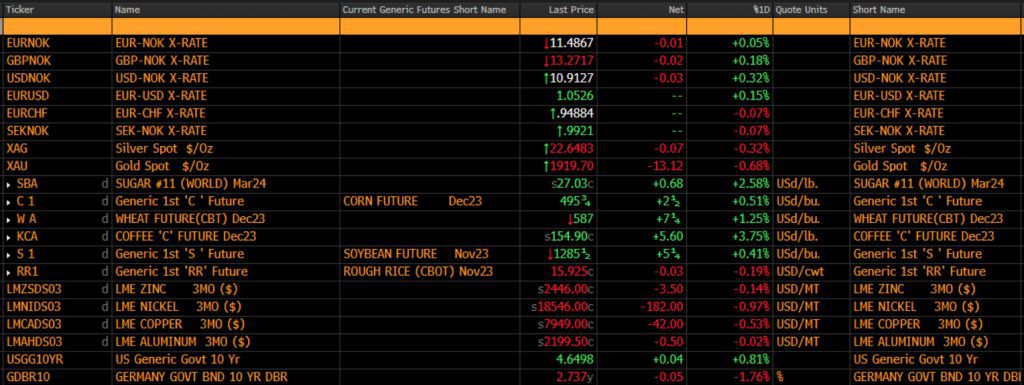Expand the RR1 rough rice row
The width and height of the screenshot is (1024, 385).
[x=8, y=271]
